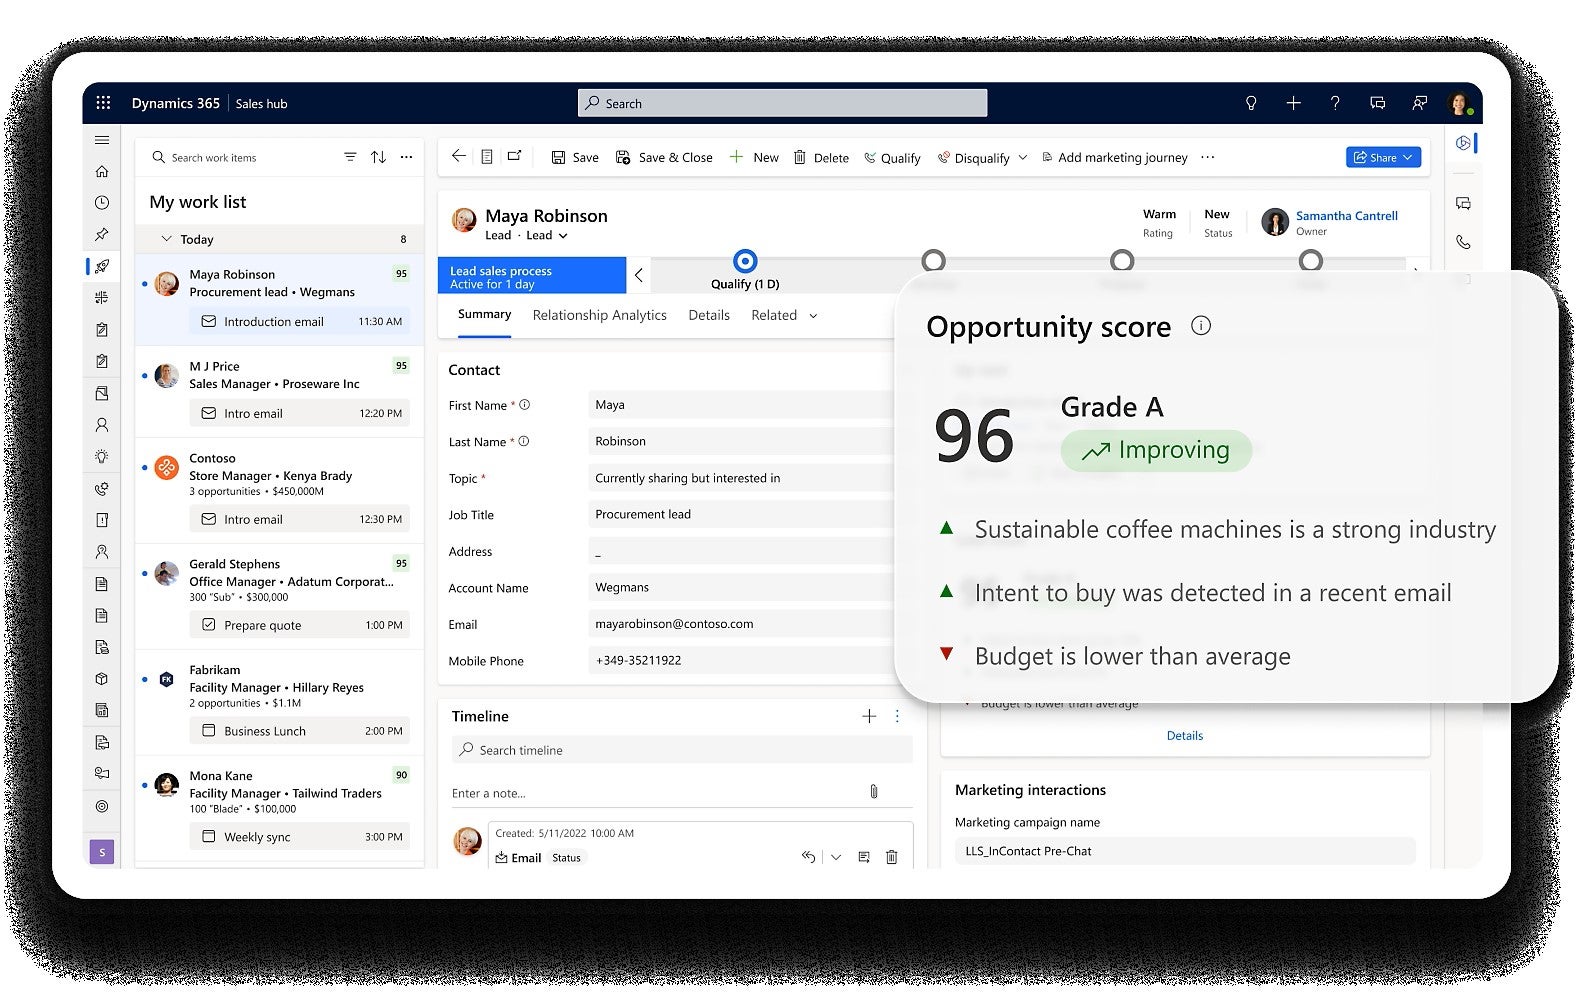Reply to the timeline email
1584x1000 pixels.
pos(808,857)
